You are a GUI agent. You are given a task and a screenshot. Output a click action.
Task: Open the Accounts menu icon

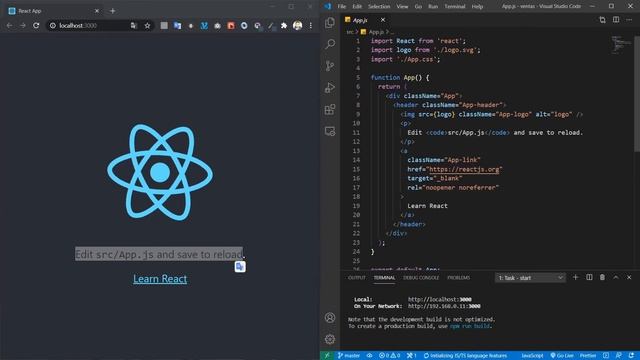tap(330, 318)
